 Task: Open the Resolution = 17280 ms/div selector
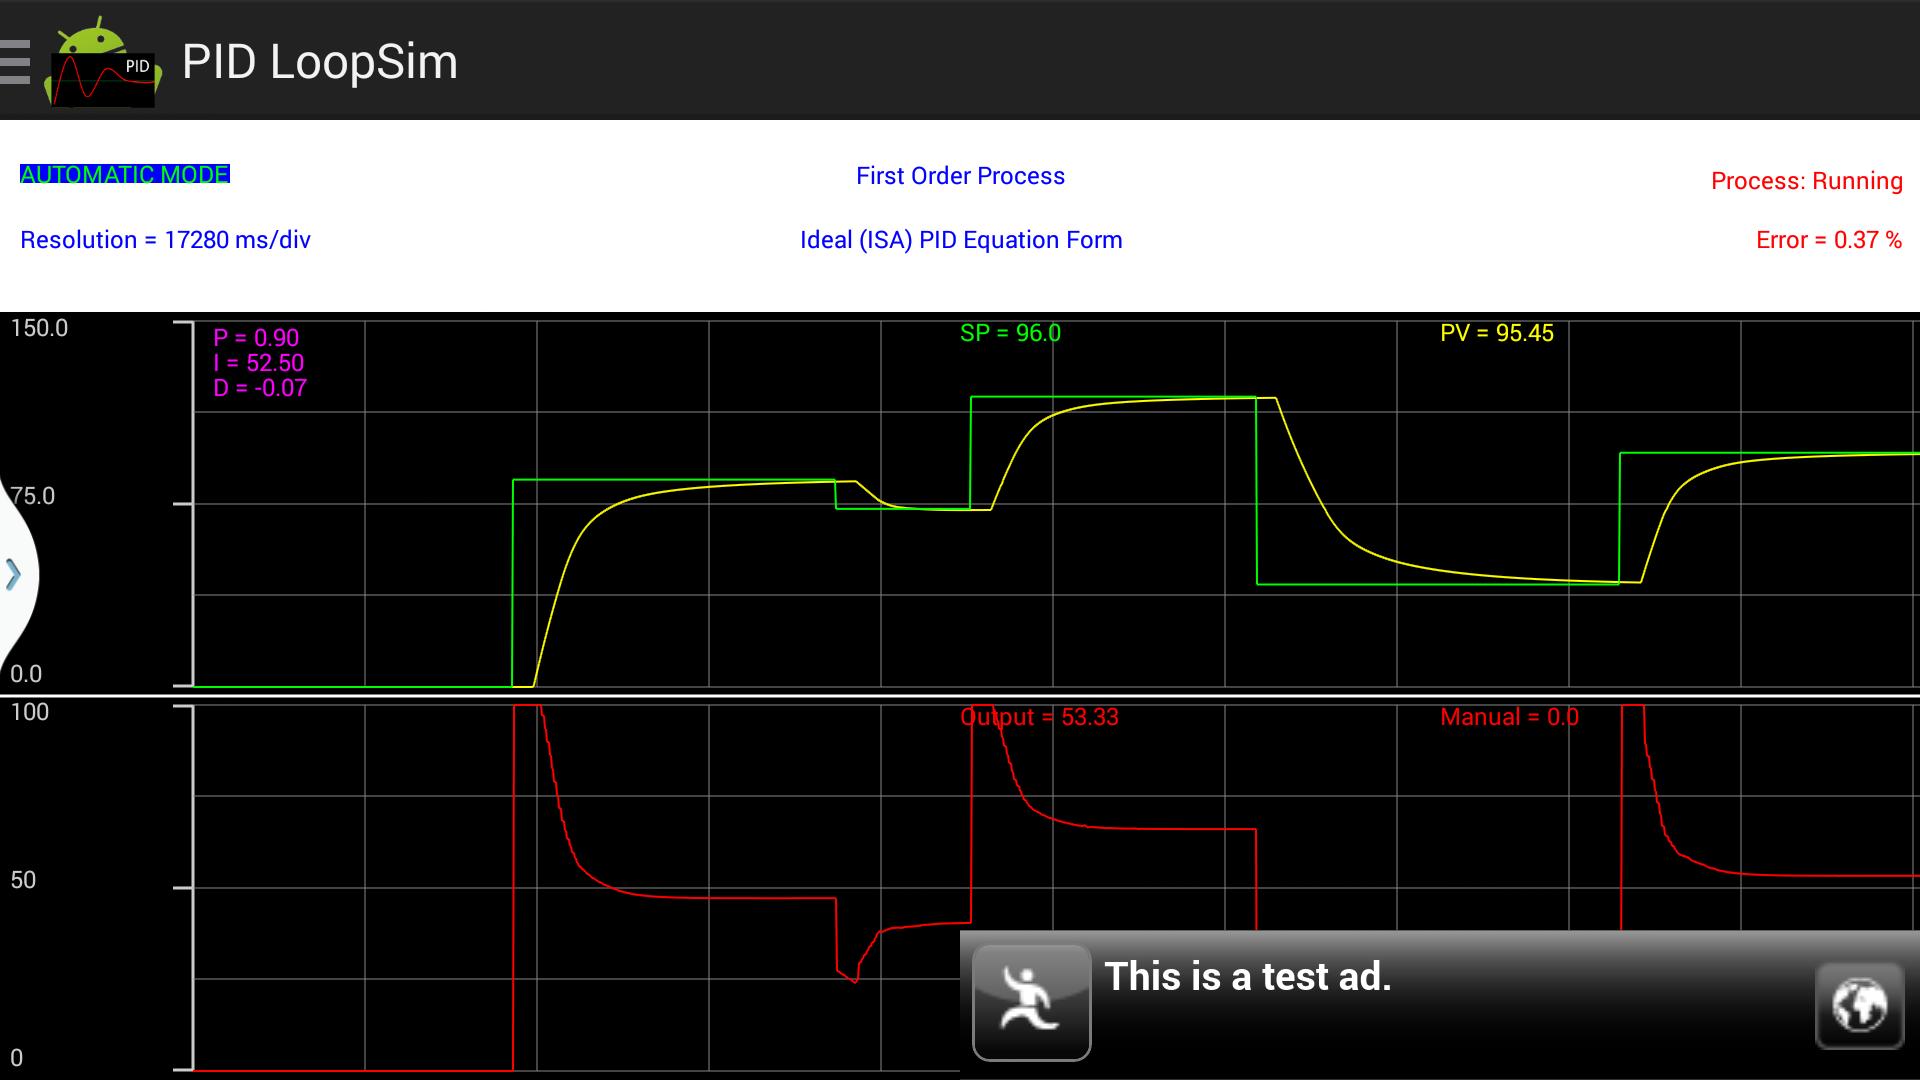click(164, 240)
